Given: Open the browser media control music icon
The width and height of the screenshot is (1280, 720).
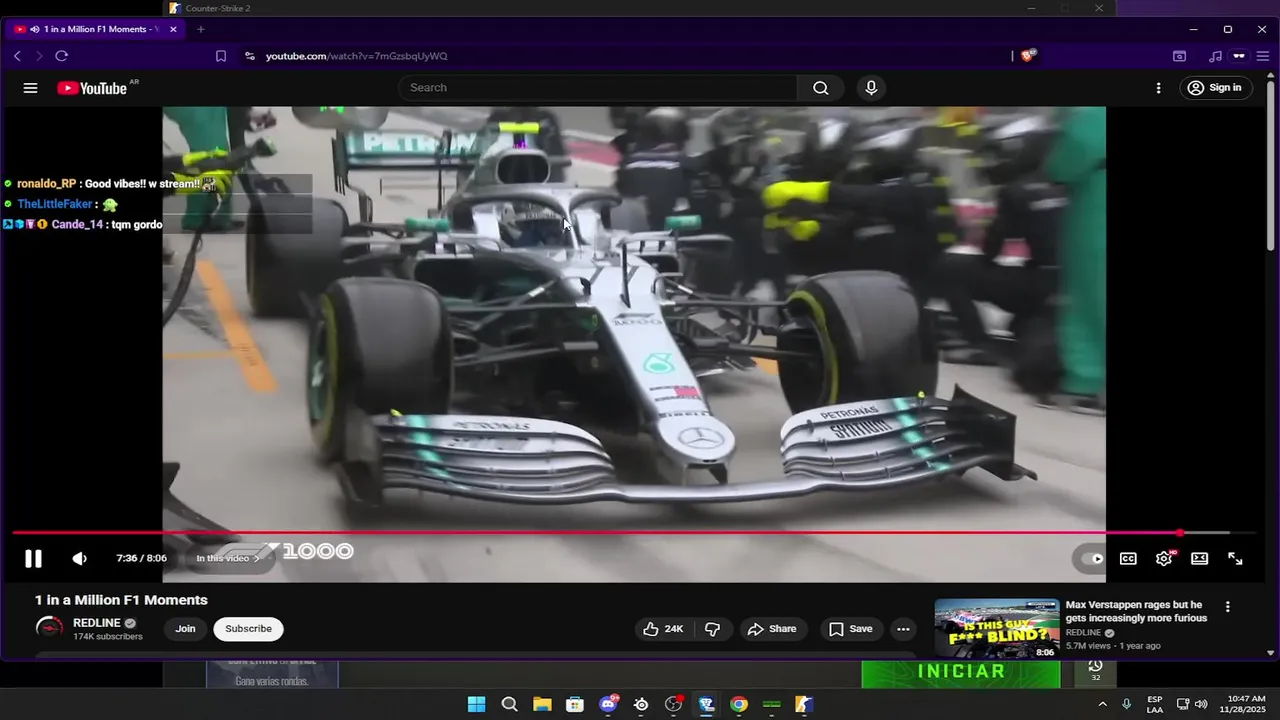Looking at the screenshot, I should pyautogui.click(x=1215, y=56).
